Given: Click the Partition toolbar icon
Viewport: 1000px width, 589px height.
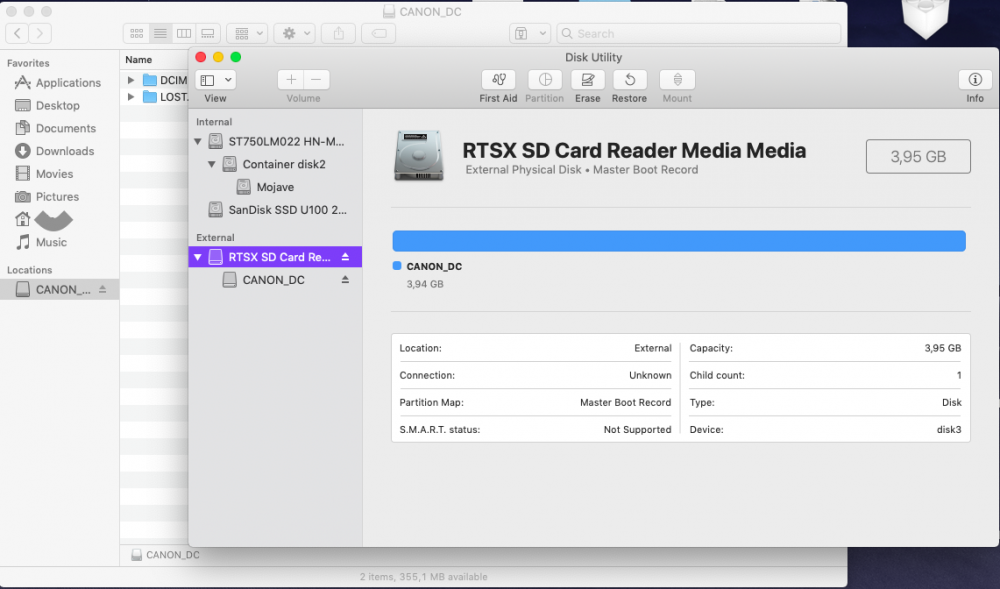Looking at the screenshot, I should click(x=545, y=80).
